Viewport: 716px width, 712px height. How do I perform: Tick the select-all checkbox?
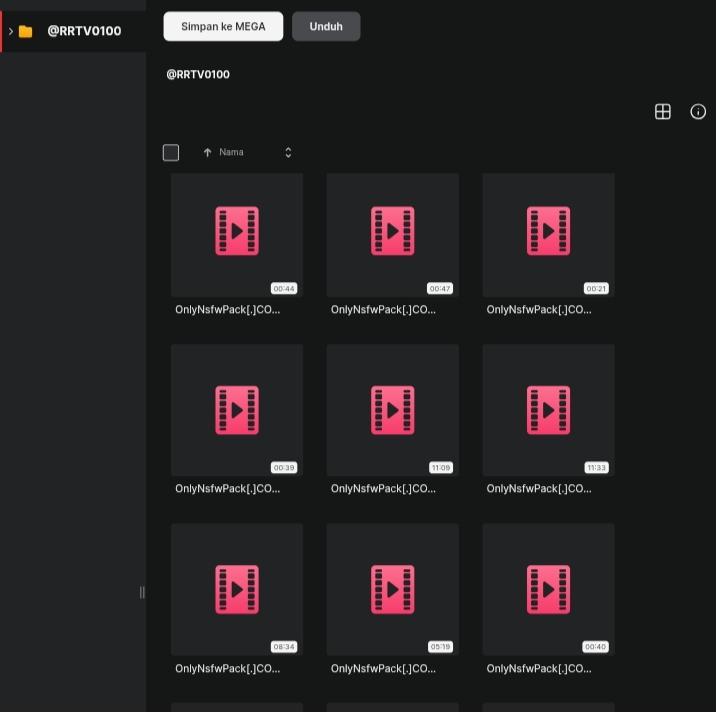pyautogui.click(x=171, y=153)
